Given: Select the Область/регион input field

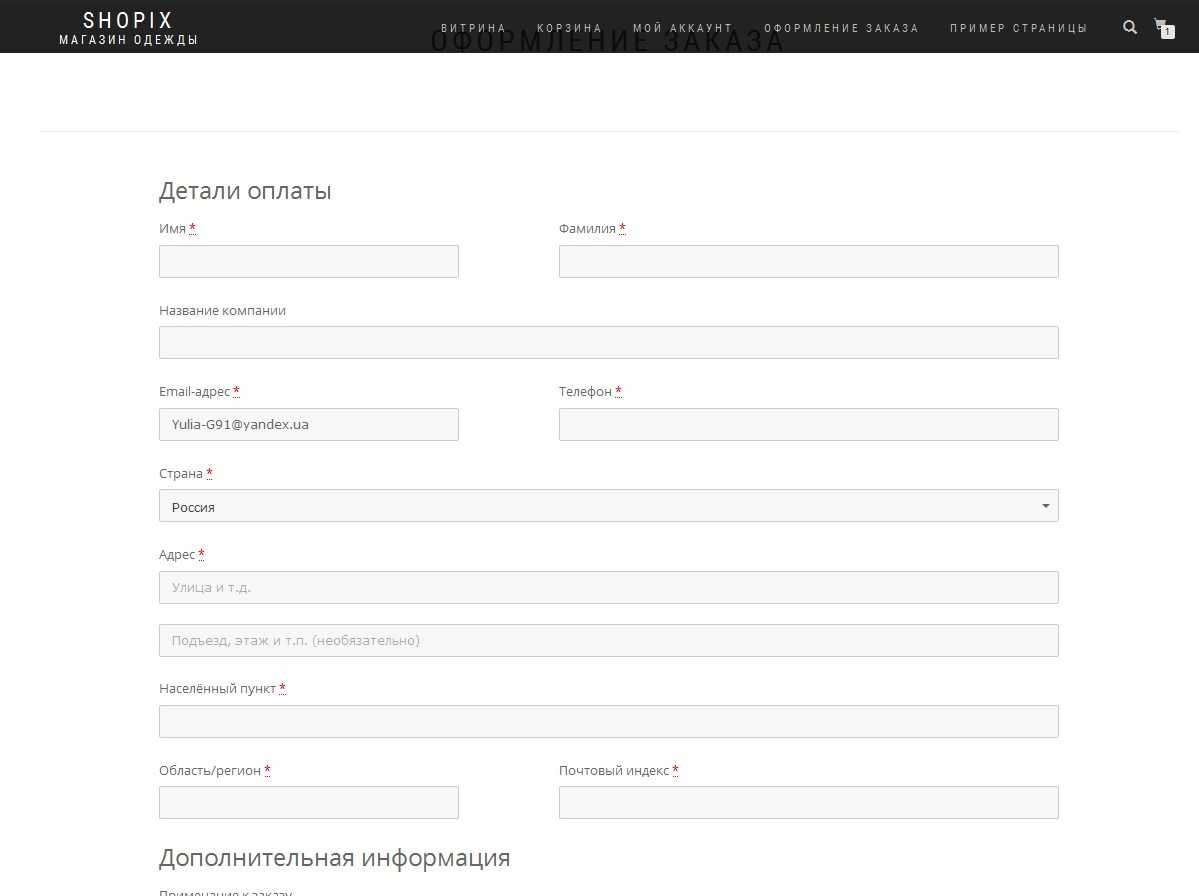Looking at the screenshot, I should (x=308, y=803).
